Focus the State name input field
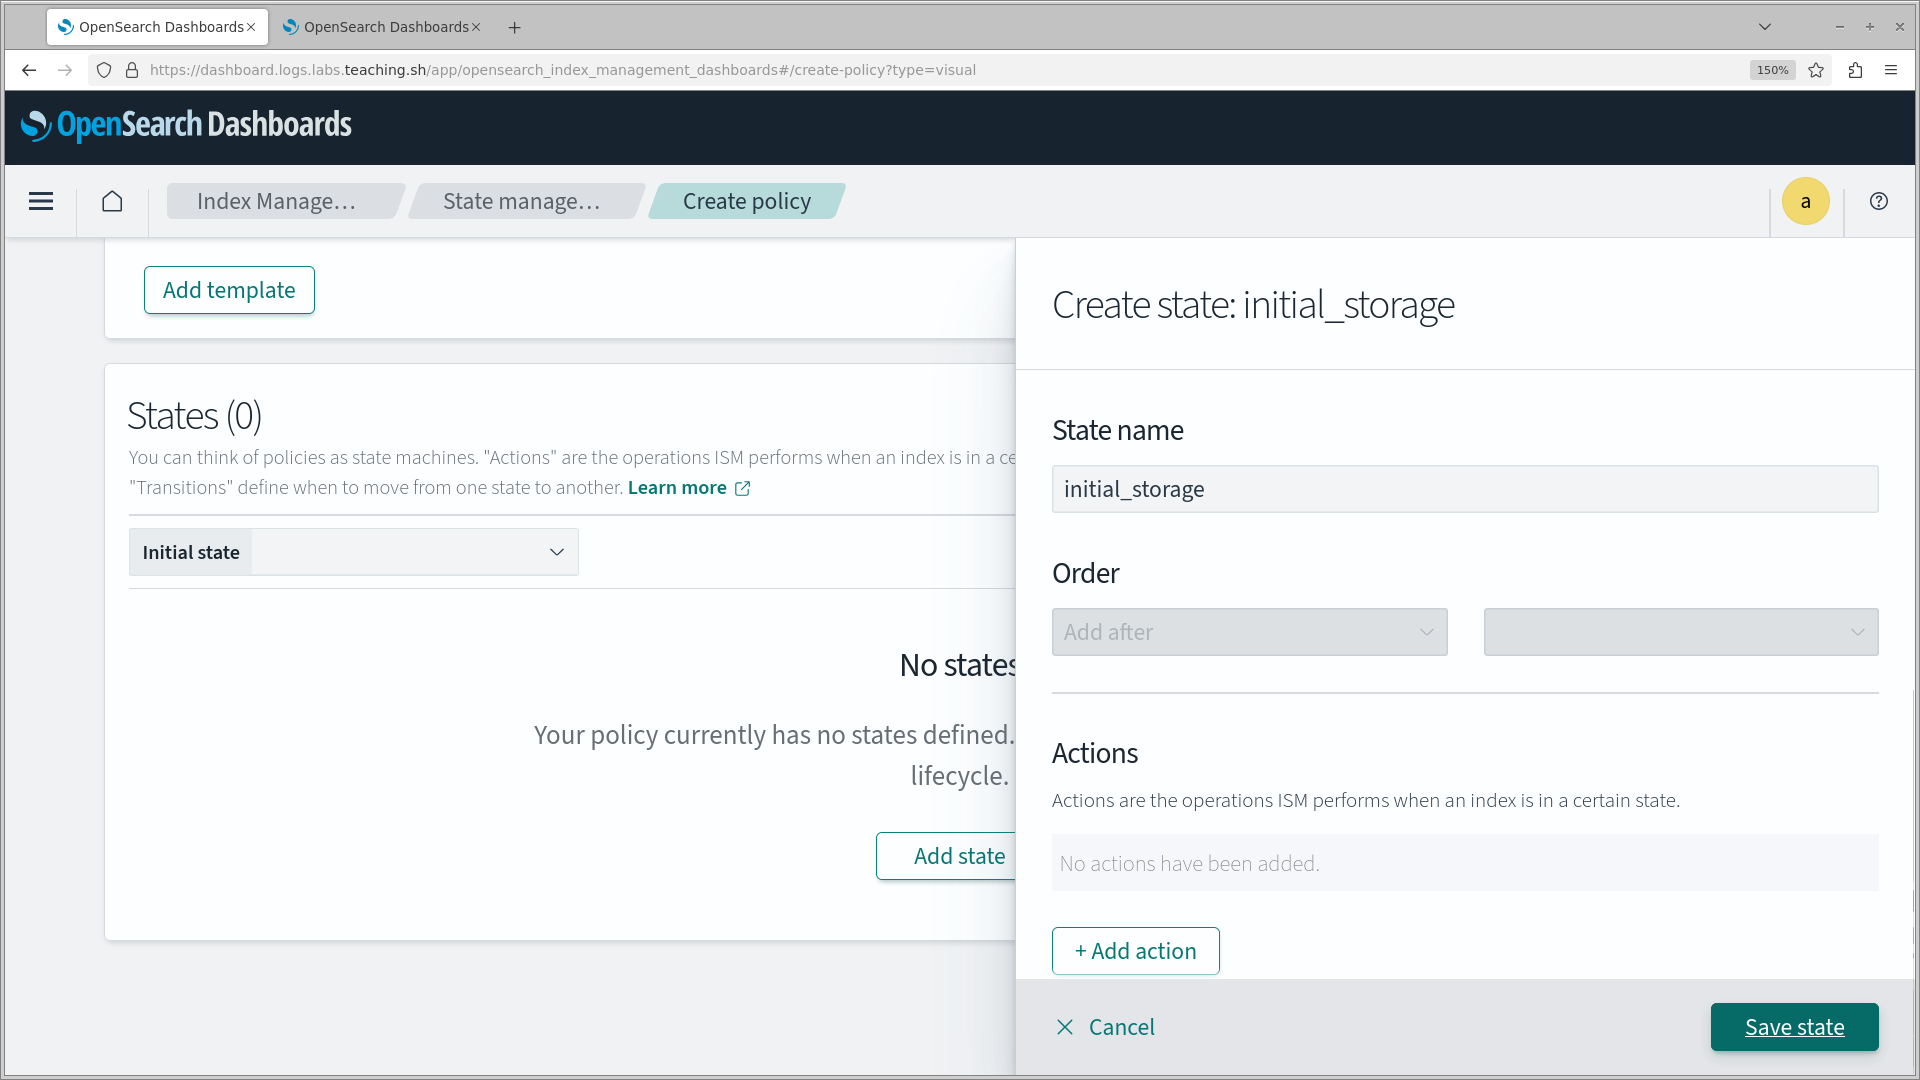 click(1464, 489)
